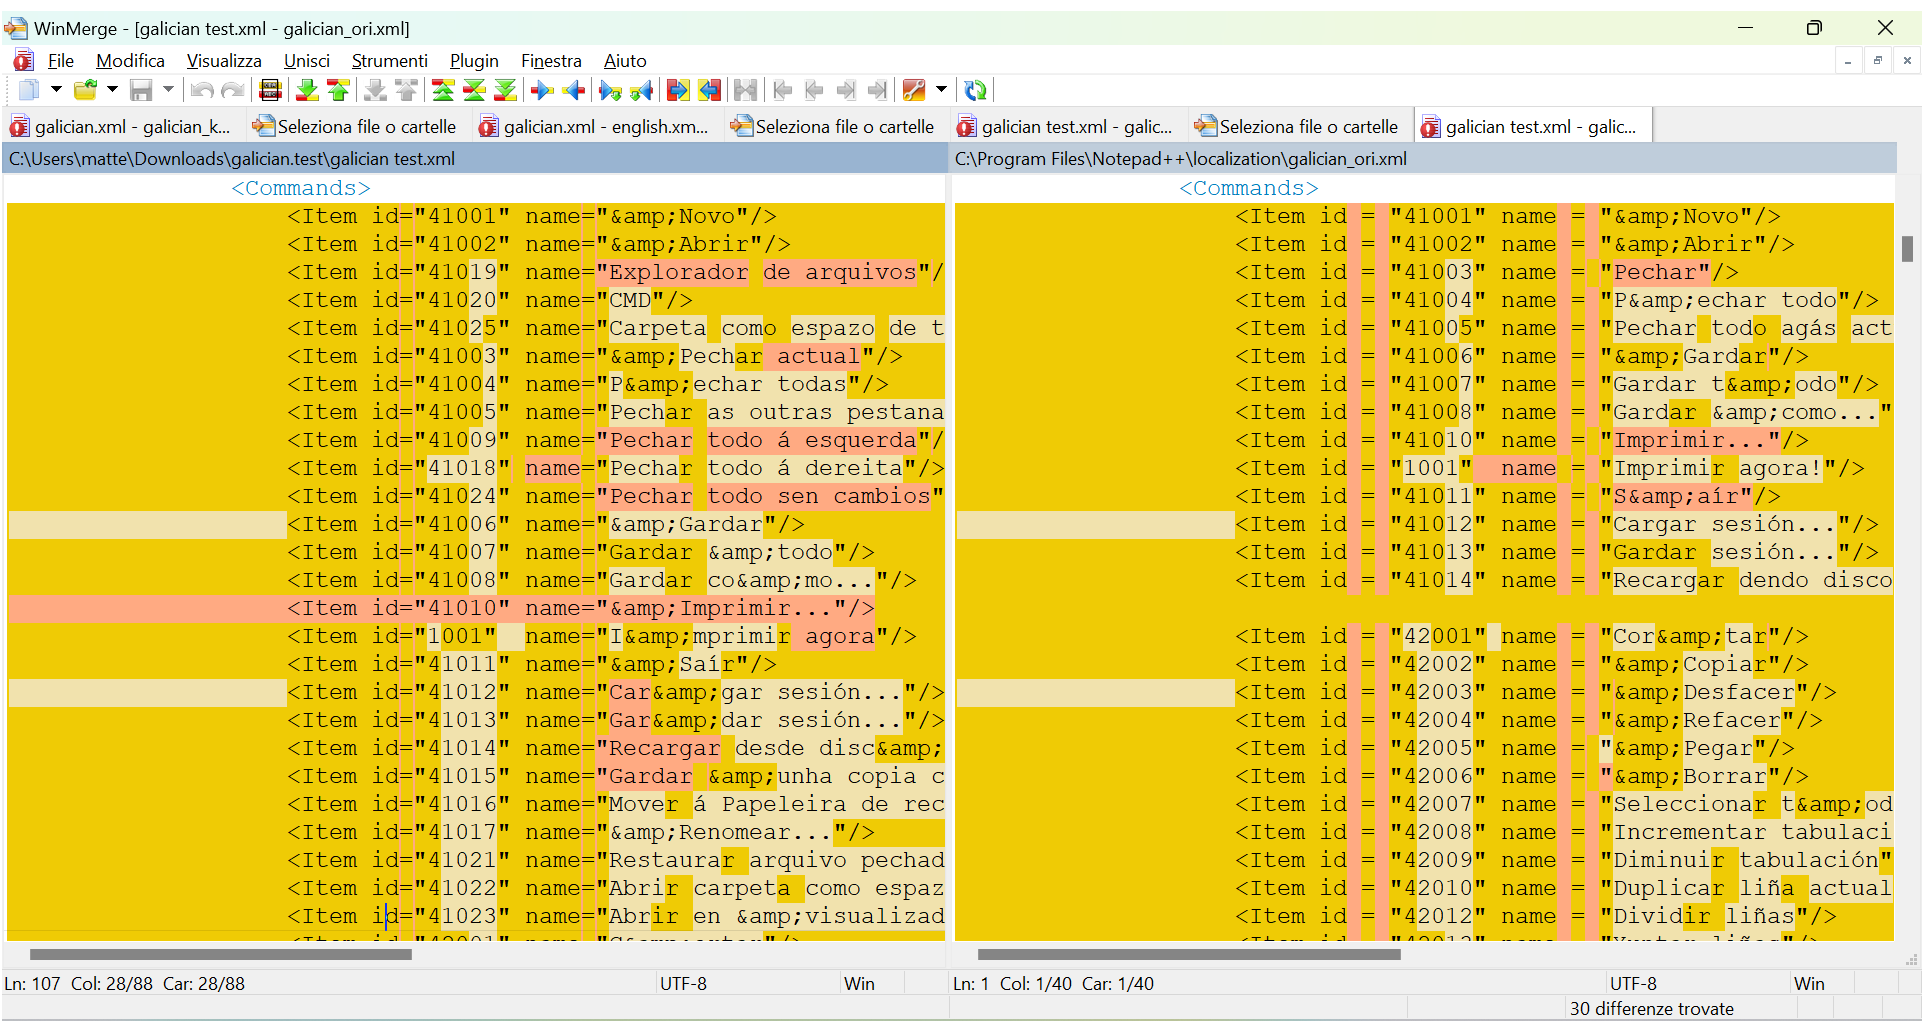Close the document with menu bar X
Image resolution: width=1924 pixels, height=1021 pixels.
1907,61
